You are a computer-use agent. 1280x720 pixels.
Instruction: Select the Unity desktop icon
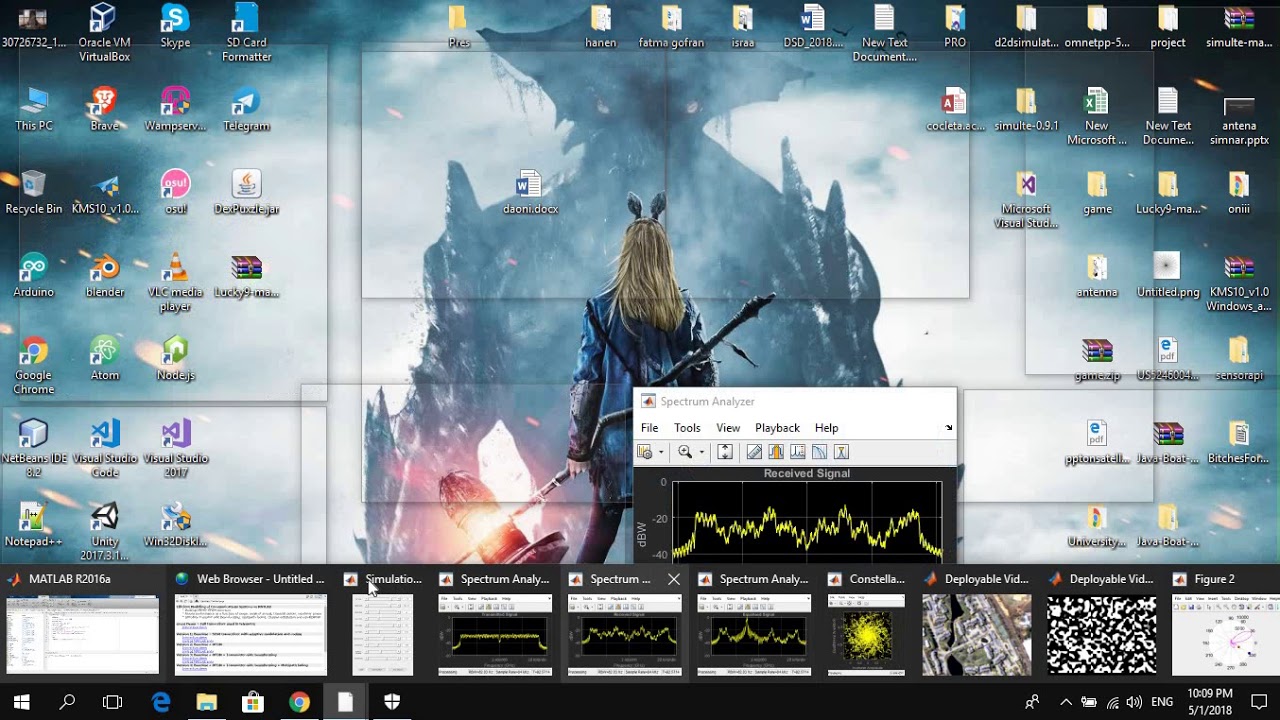[104, 532]
